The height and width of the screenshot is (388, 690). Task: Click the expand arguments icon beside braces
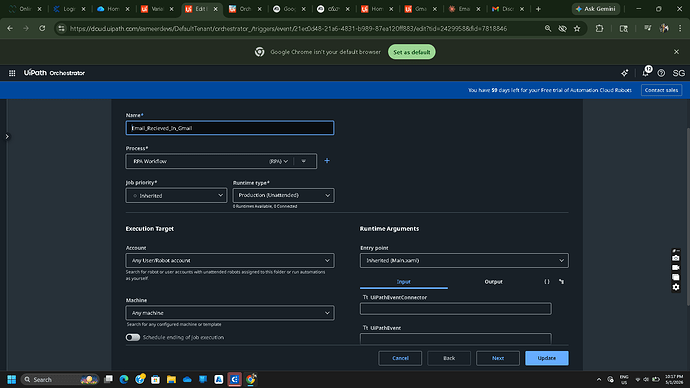[561, 282]
